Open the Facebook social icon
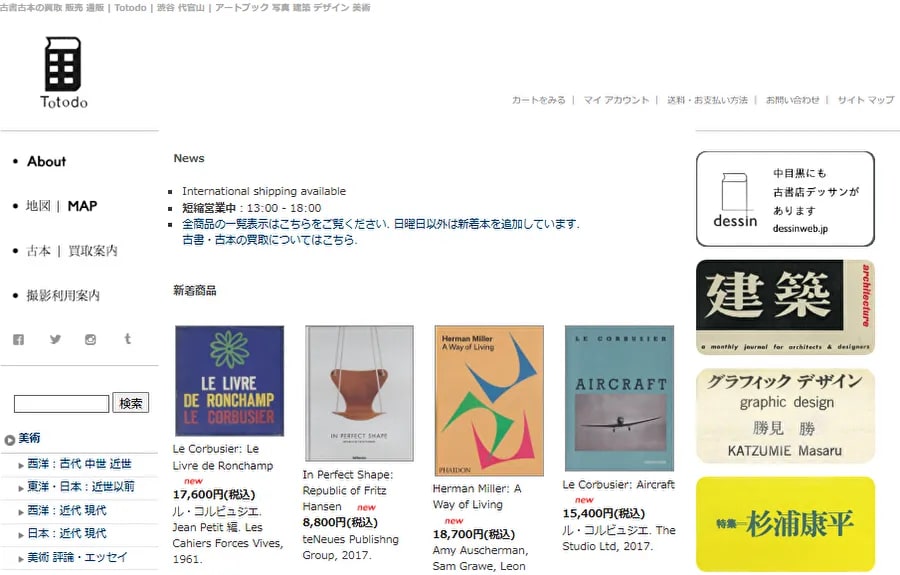This screenshot has width=900, height=575. [18, 339]
